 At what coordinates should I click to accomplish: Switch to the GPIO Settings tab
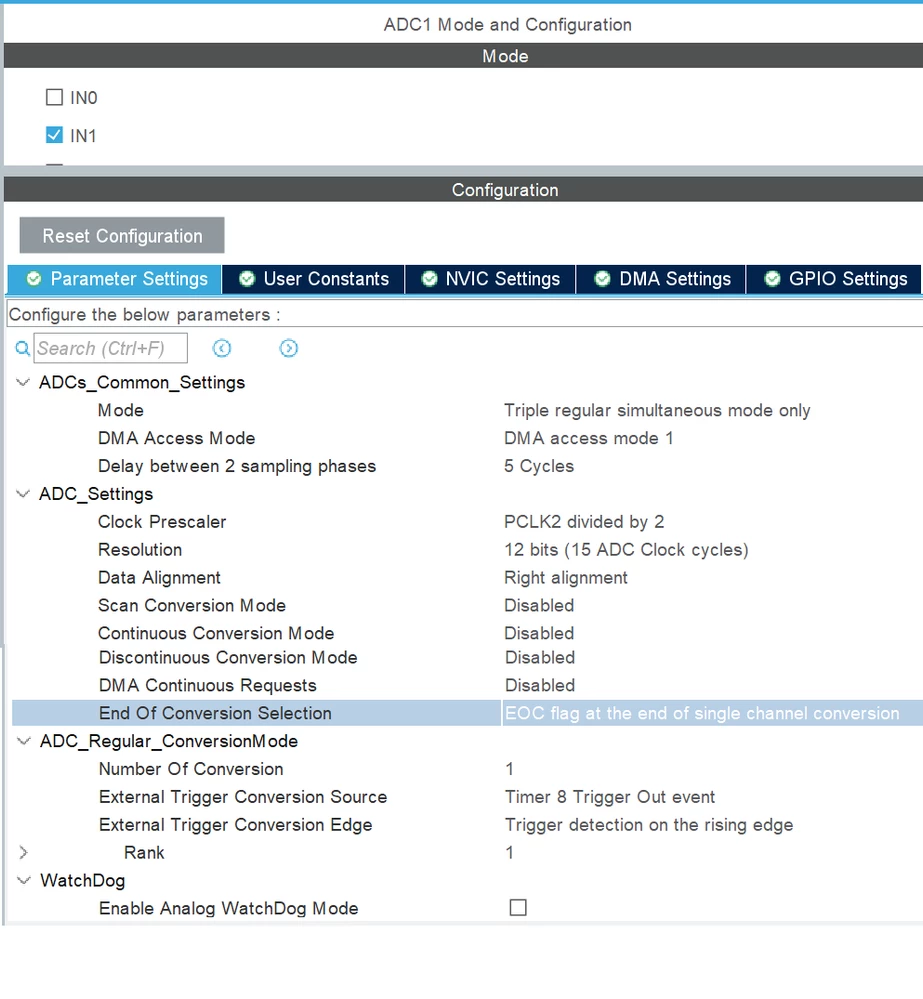(x=834, y=279)
